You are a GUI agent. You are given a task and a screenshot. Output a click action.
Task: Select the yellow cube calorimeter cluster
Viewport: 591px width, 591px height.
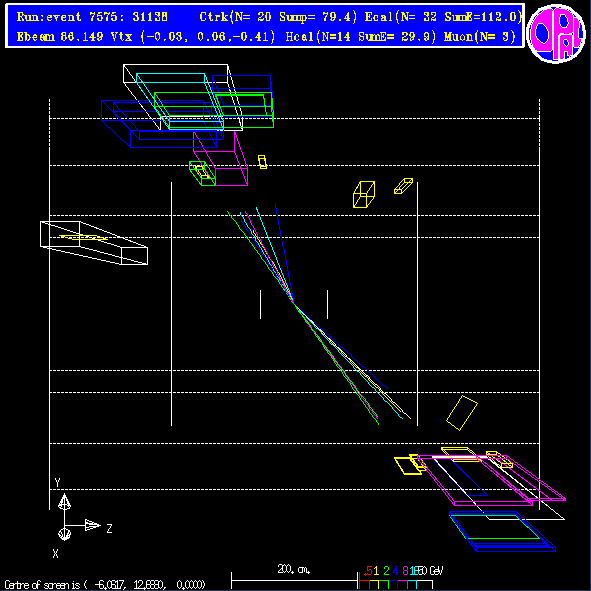(364, 194)
